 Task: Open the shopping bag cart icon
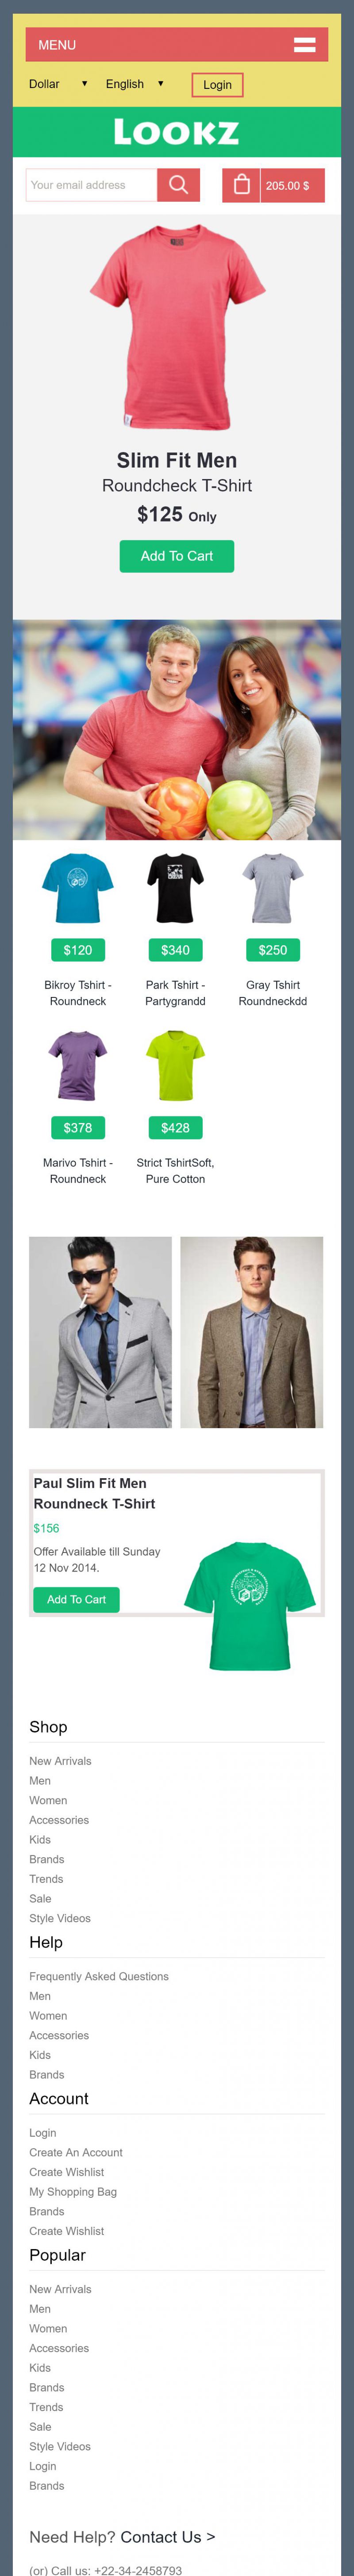pos(241,185)
